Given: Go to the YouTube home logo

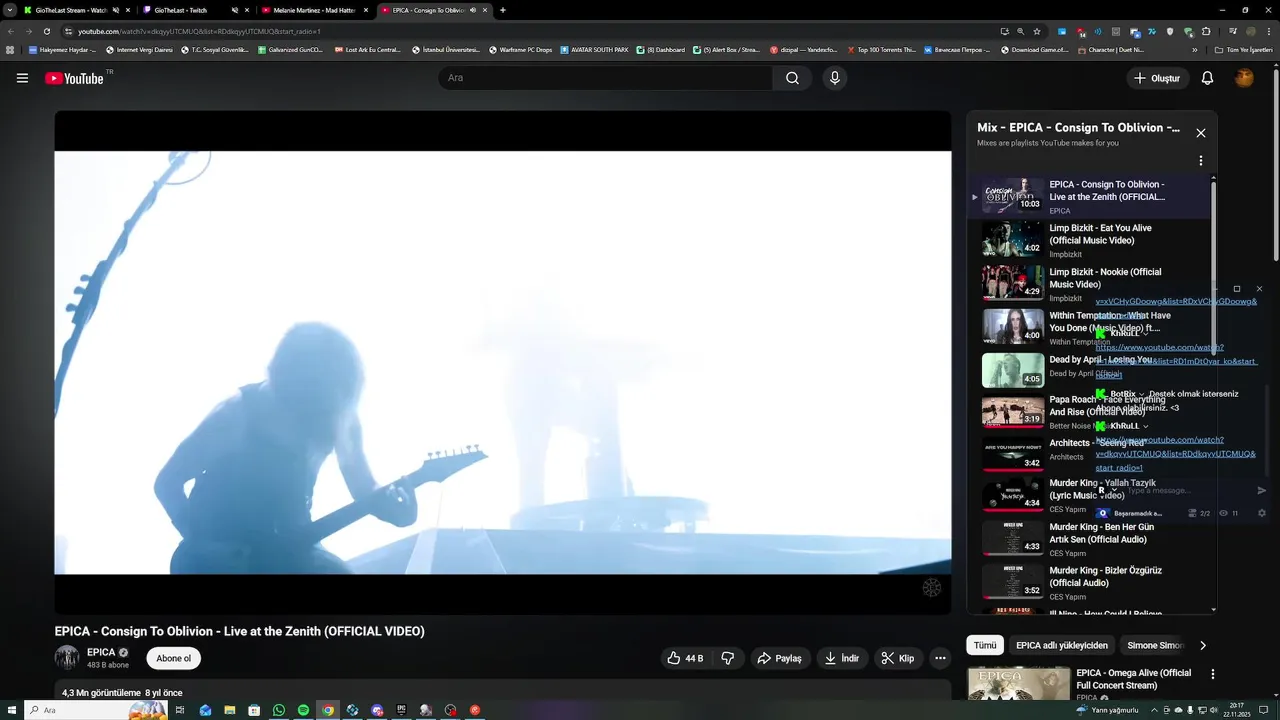Looking at the screenshot, I should pyautogui.click(x=74, y=78).
